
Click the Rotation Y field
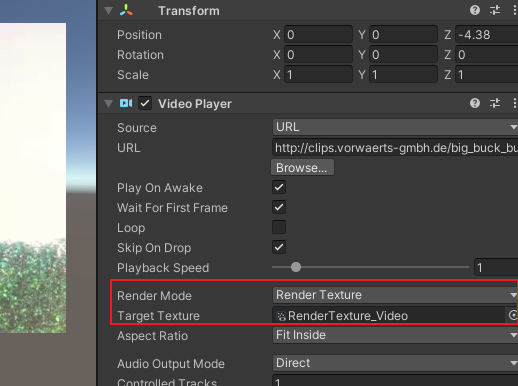pos(403,54)
